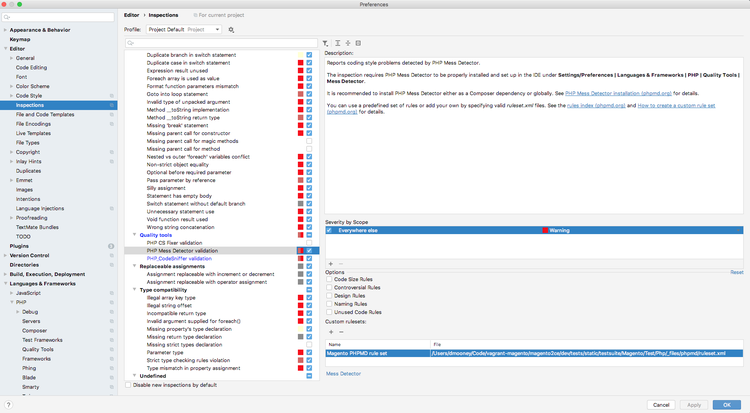Select Quality Tools under PHP

[38, 349]
